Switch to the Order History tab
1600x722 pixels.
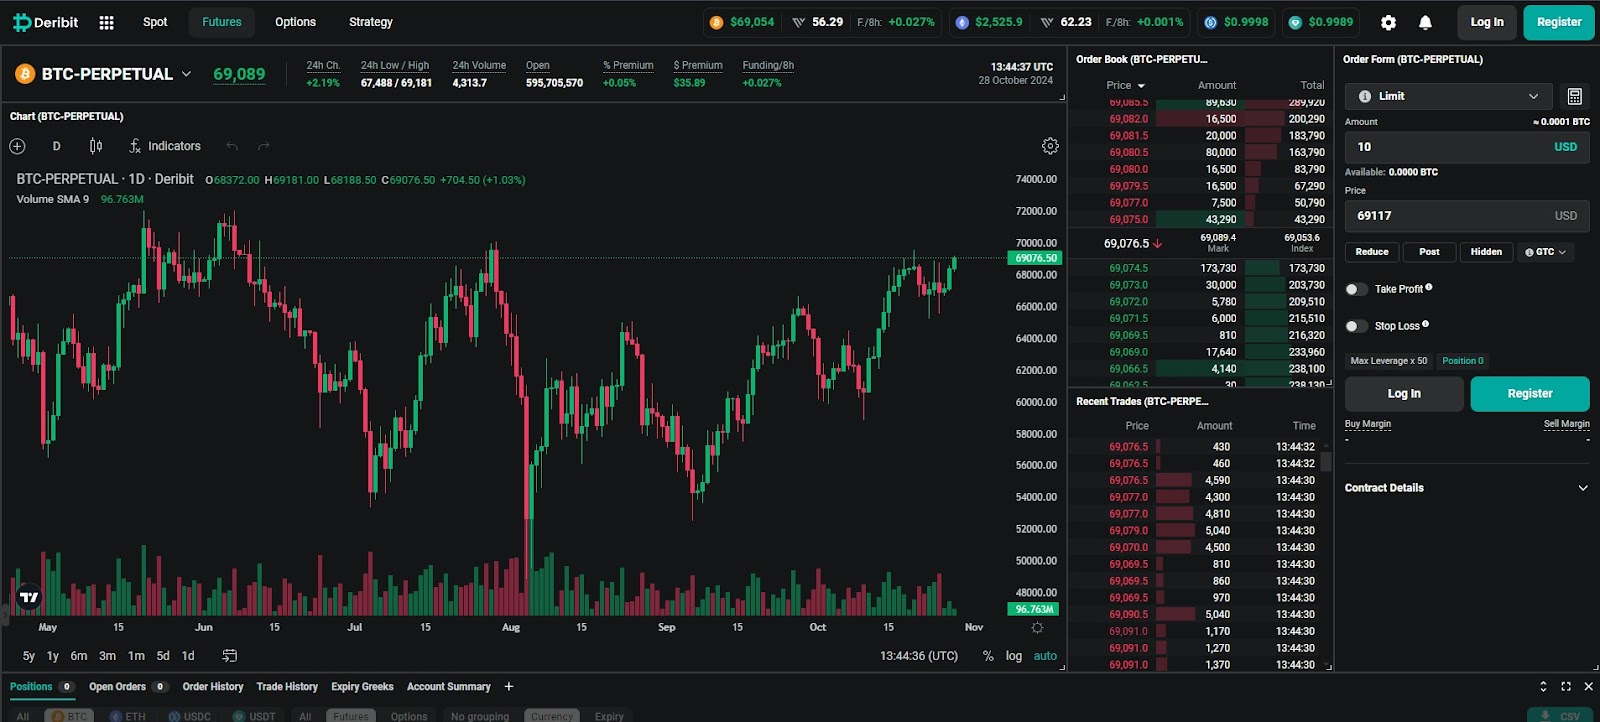(213, 686)
